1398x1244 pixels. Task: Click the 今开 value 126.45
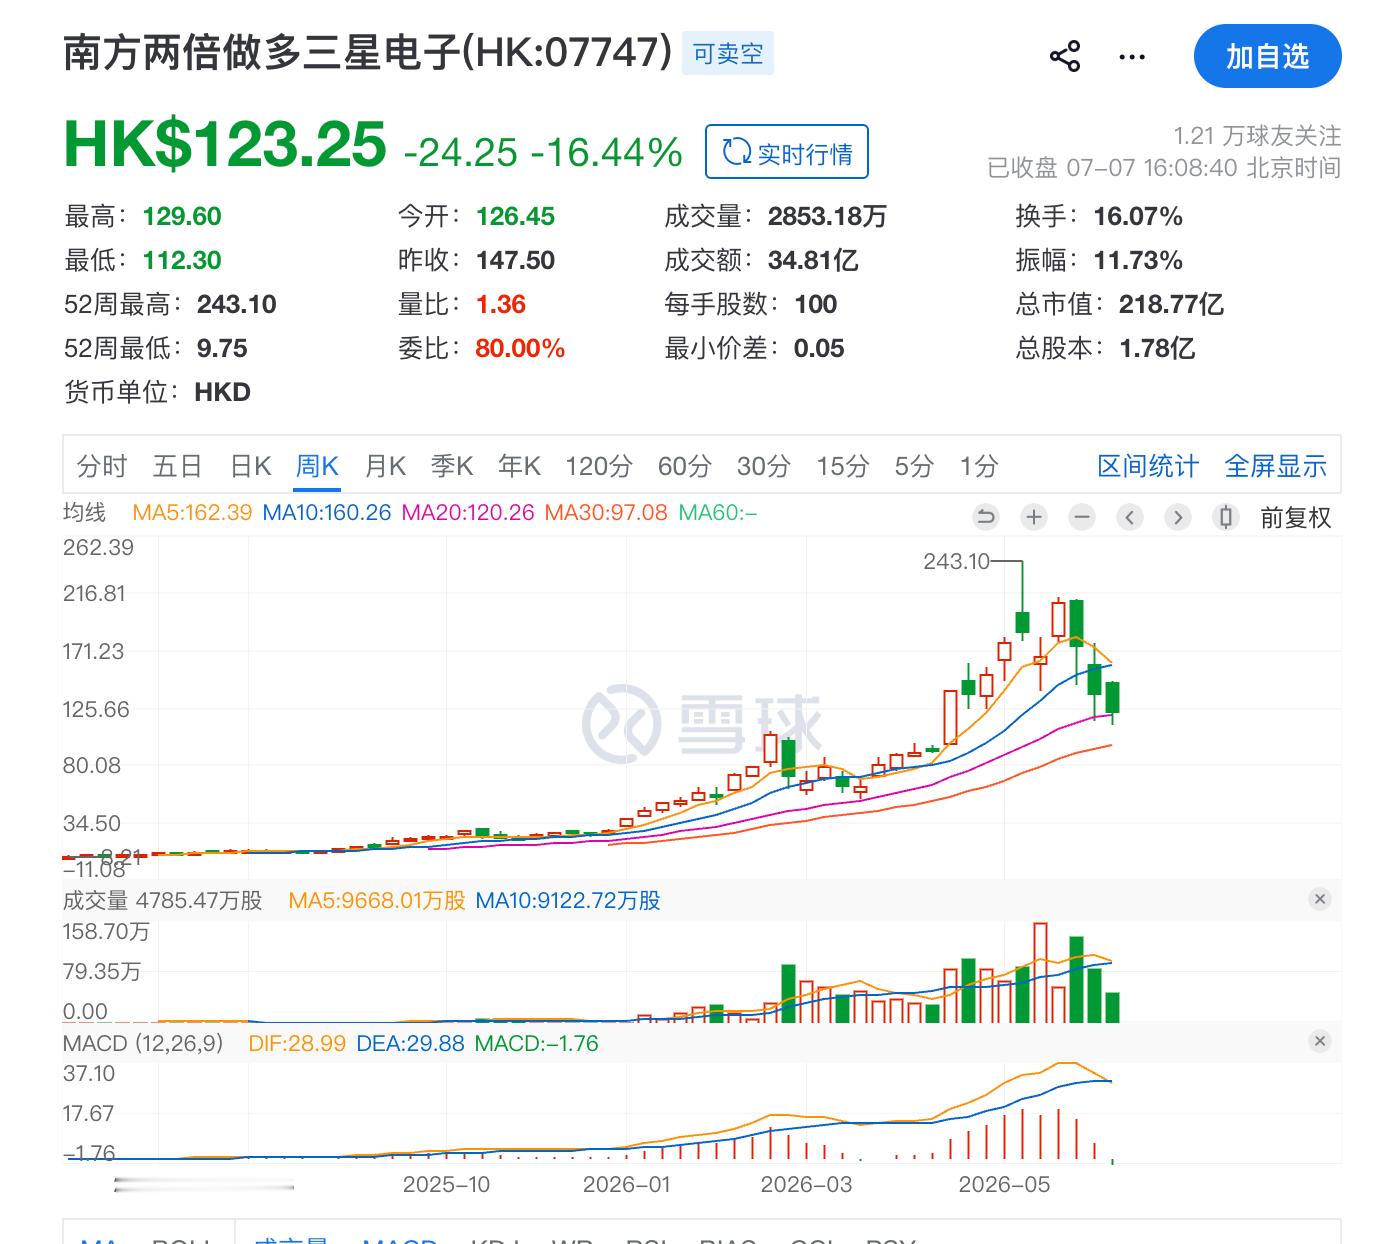[515, 216]
